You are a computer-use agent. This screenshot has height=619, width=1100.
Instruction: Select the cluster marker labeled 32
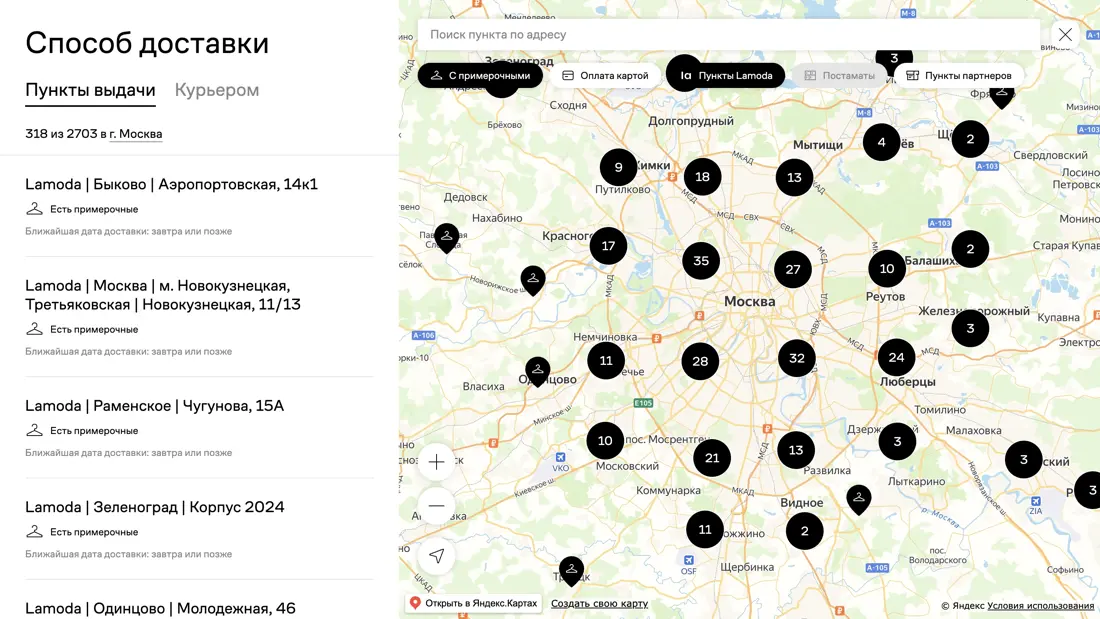tap(796, 358)
